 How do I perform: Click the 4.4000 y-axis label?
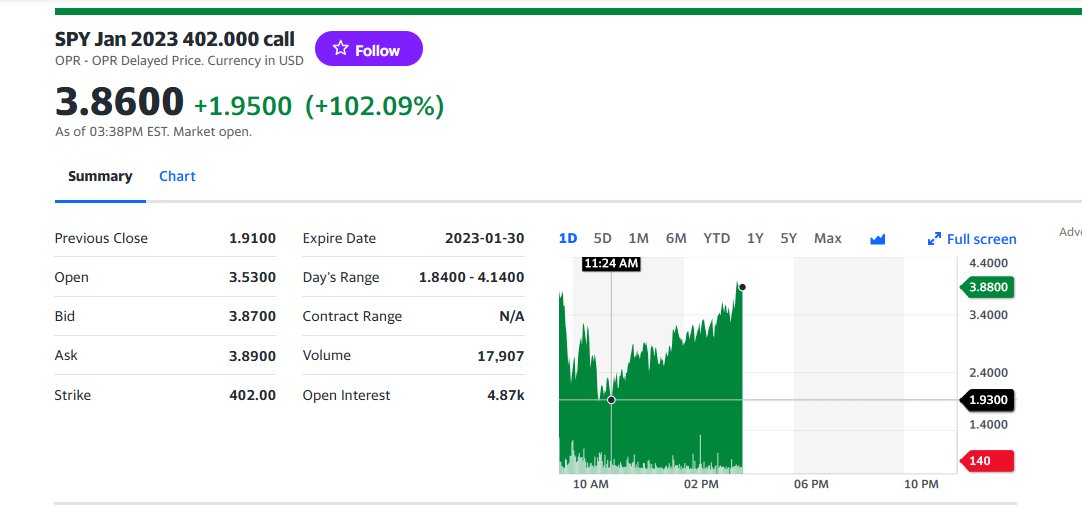pos(988,263)
